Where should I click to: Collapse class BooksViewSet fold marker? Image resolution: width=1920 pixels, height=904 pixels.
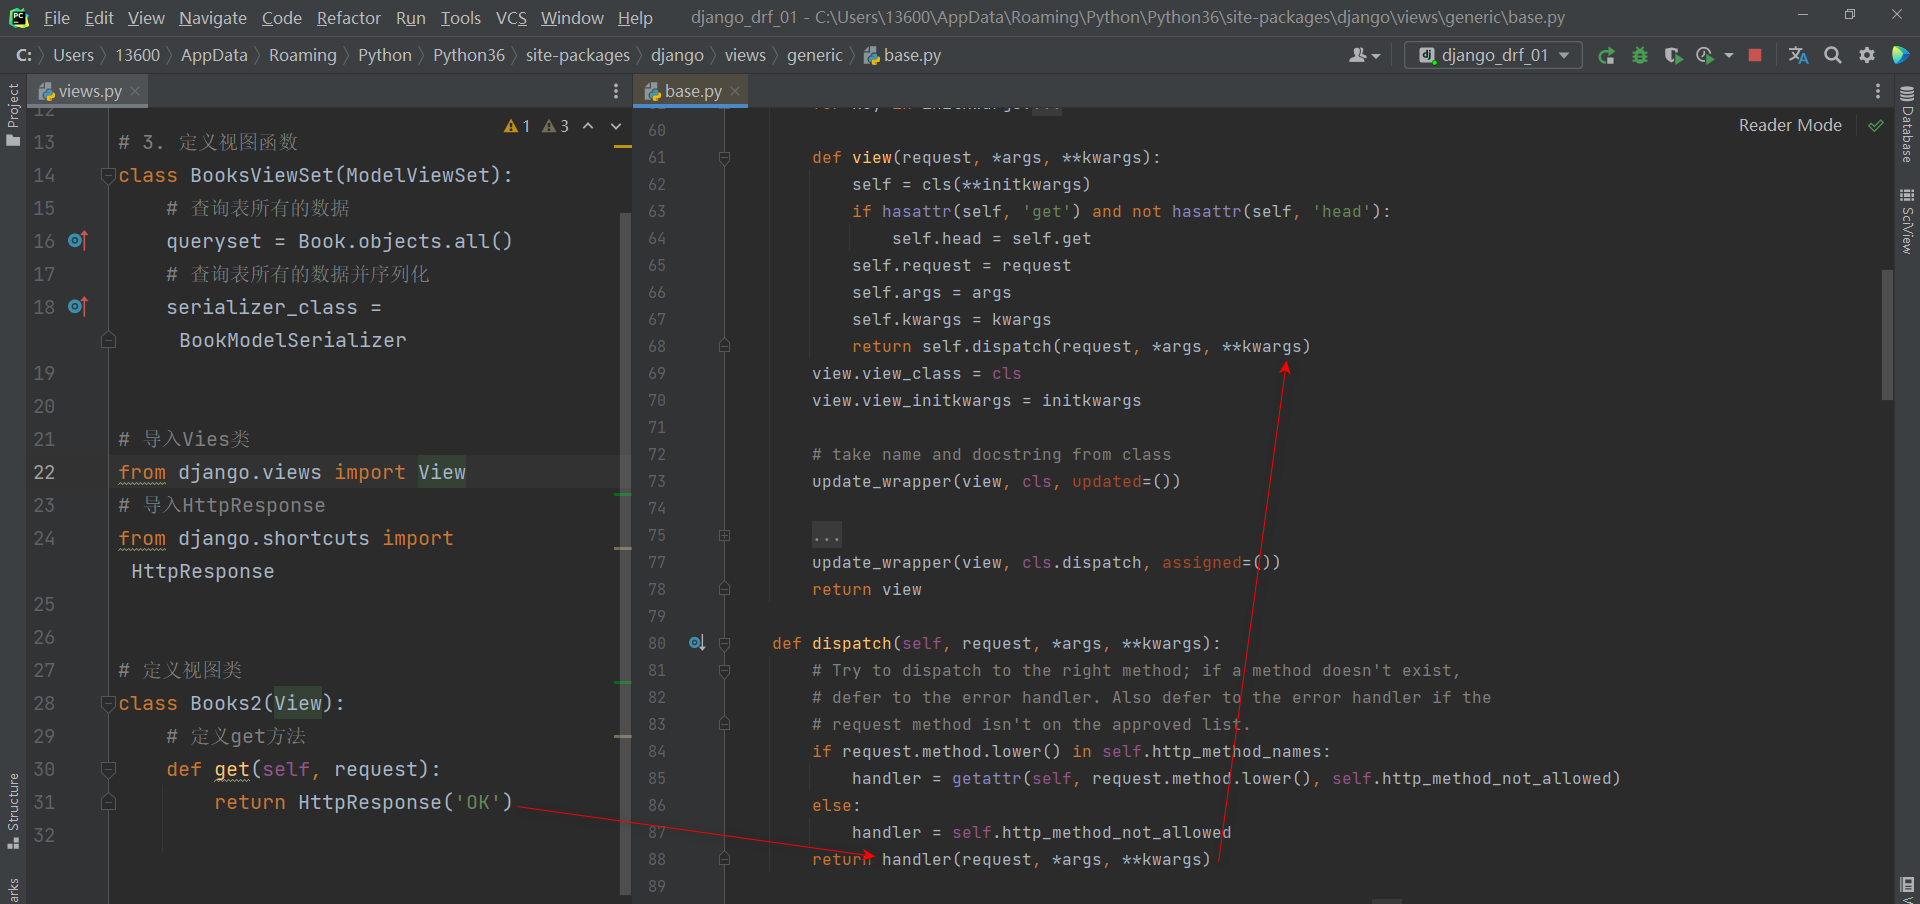[108, 175]
